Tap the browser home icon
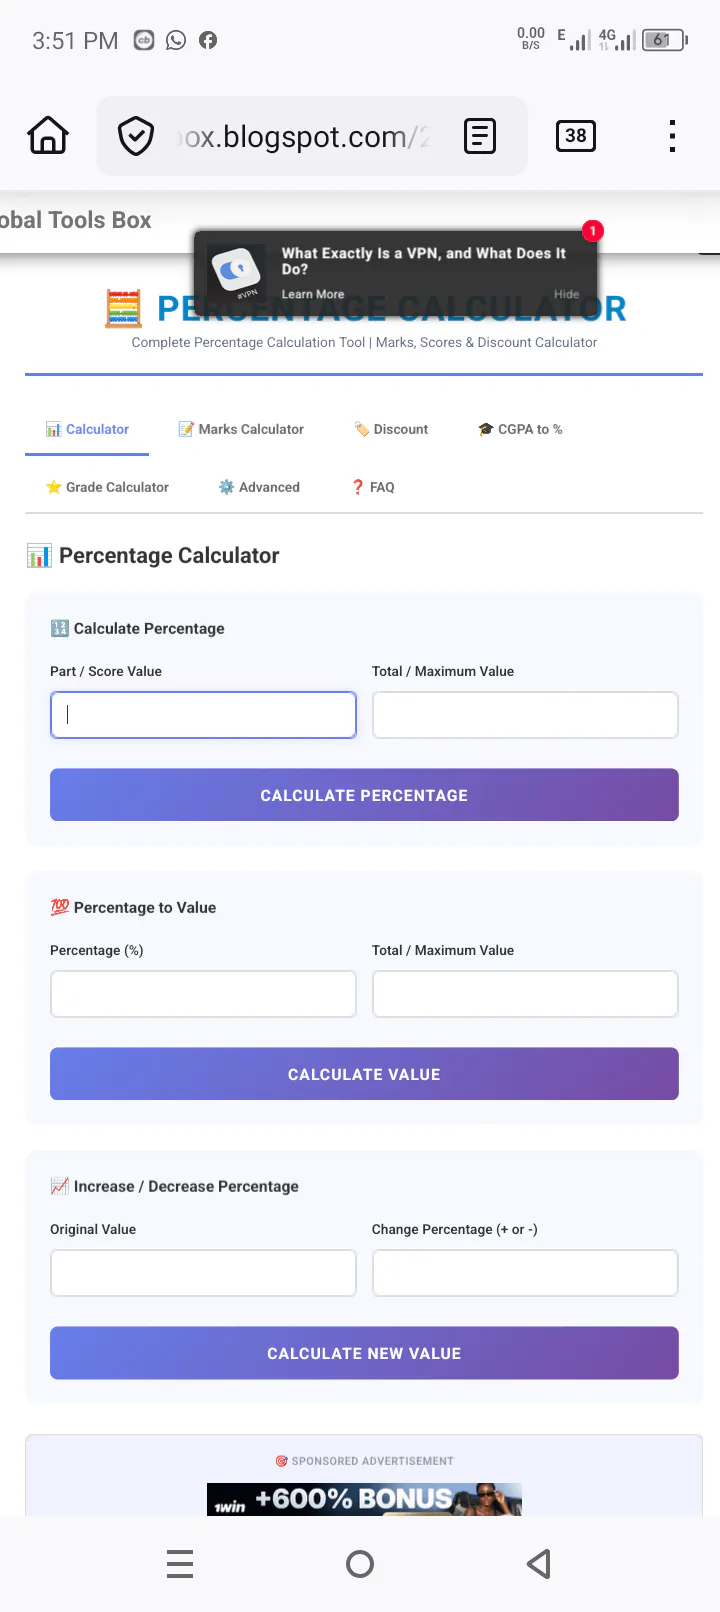 [48, 135]
